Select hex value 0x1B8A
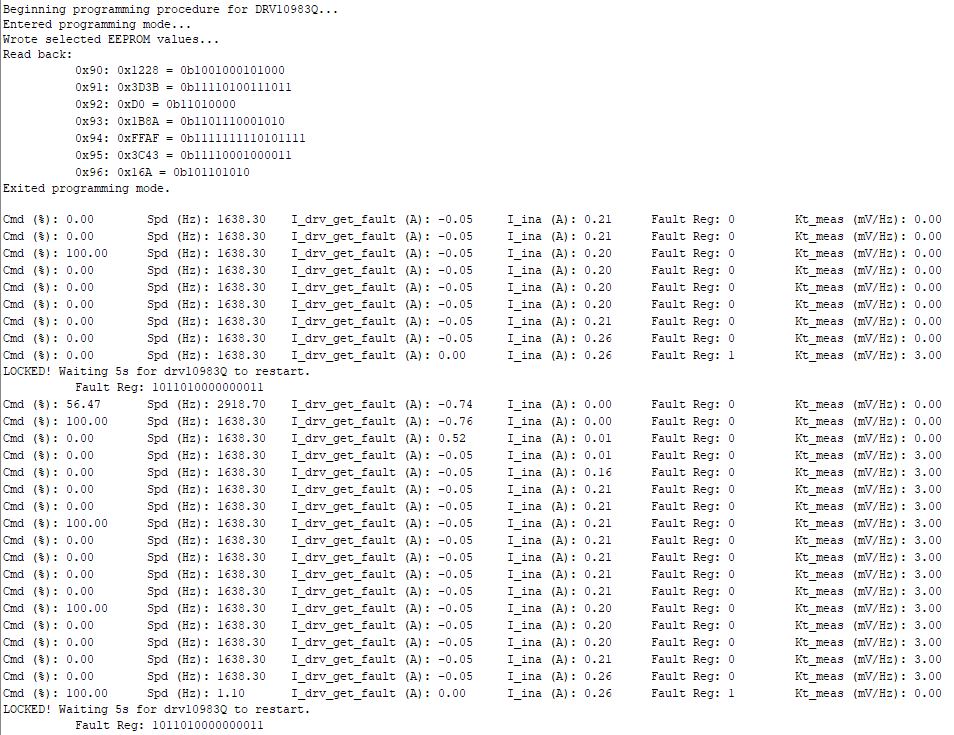This screenshot has width=954, height=735. 138,122
